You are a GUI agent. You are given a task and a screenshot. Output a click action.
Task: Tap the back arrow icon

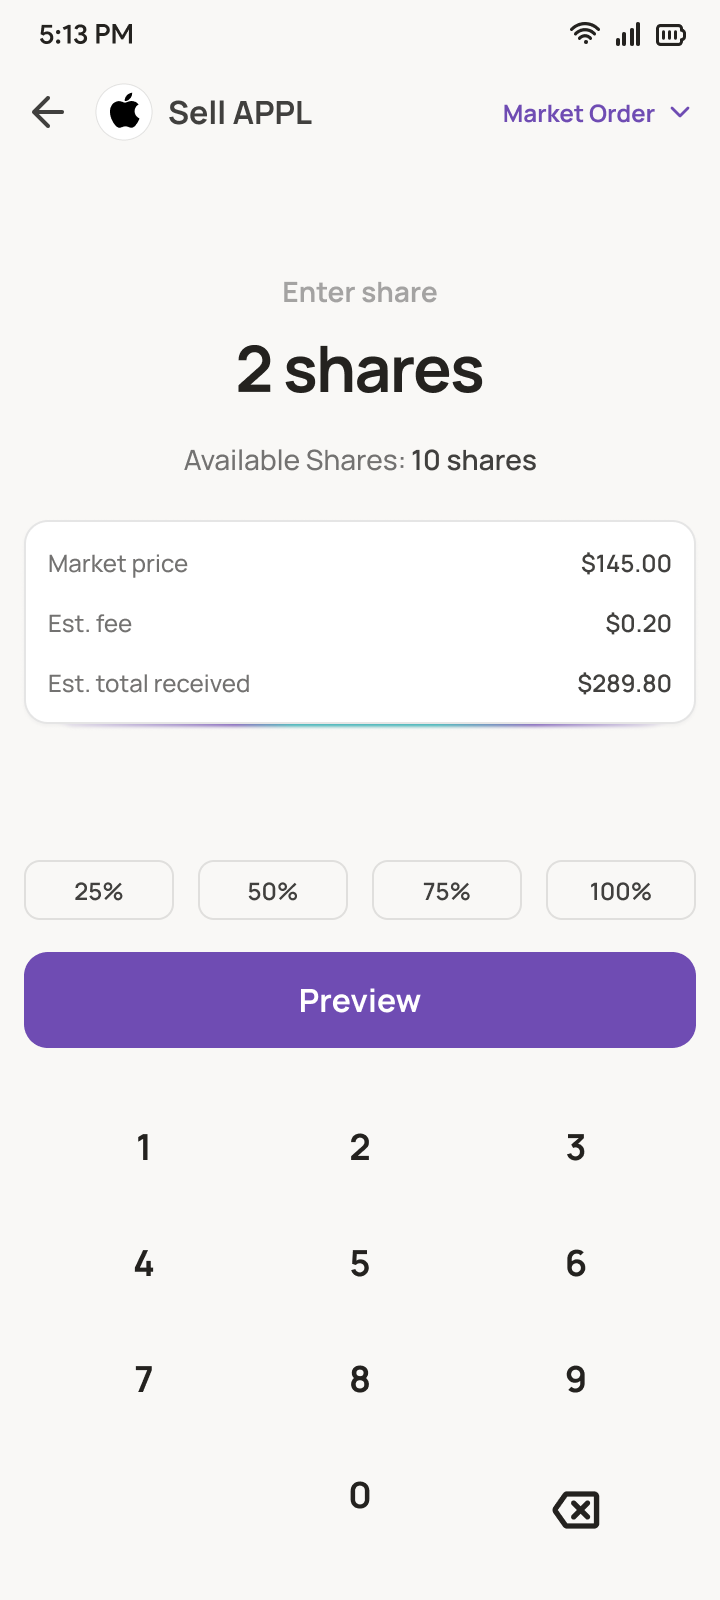(x=48, y=113)
